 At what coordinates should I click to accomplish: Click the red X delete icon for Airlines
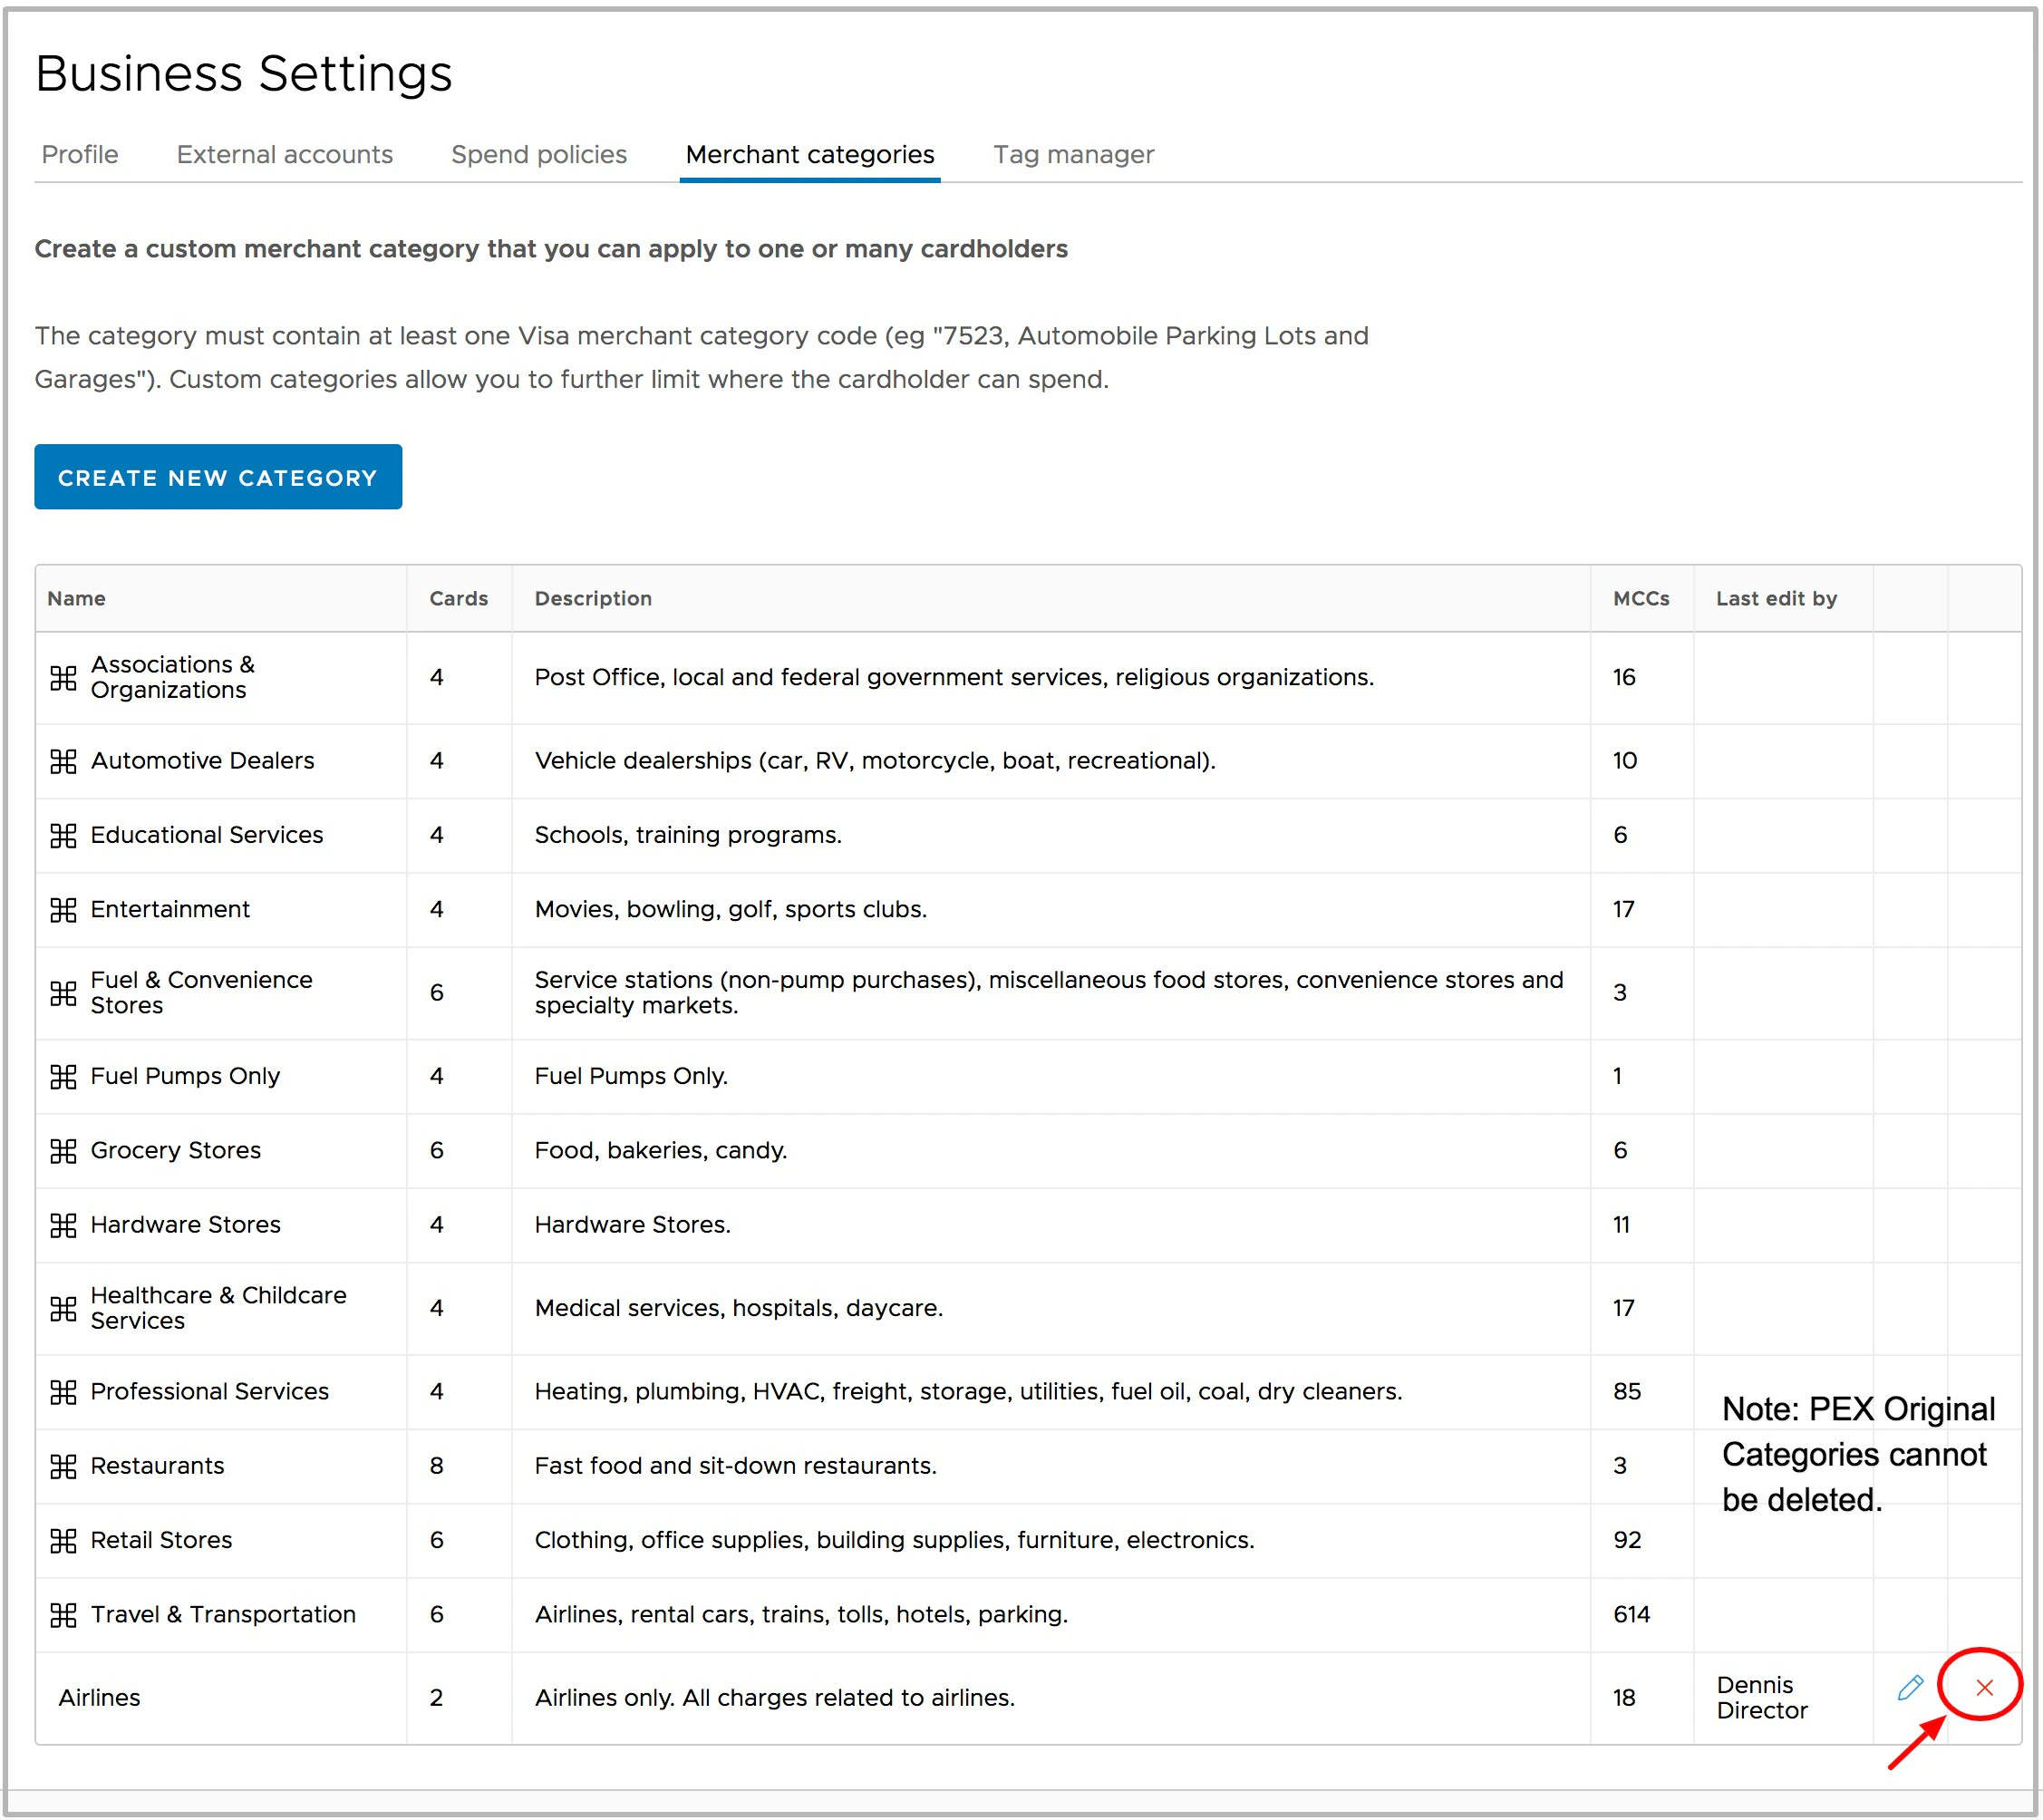1984,1688
